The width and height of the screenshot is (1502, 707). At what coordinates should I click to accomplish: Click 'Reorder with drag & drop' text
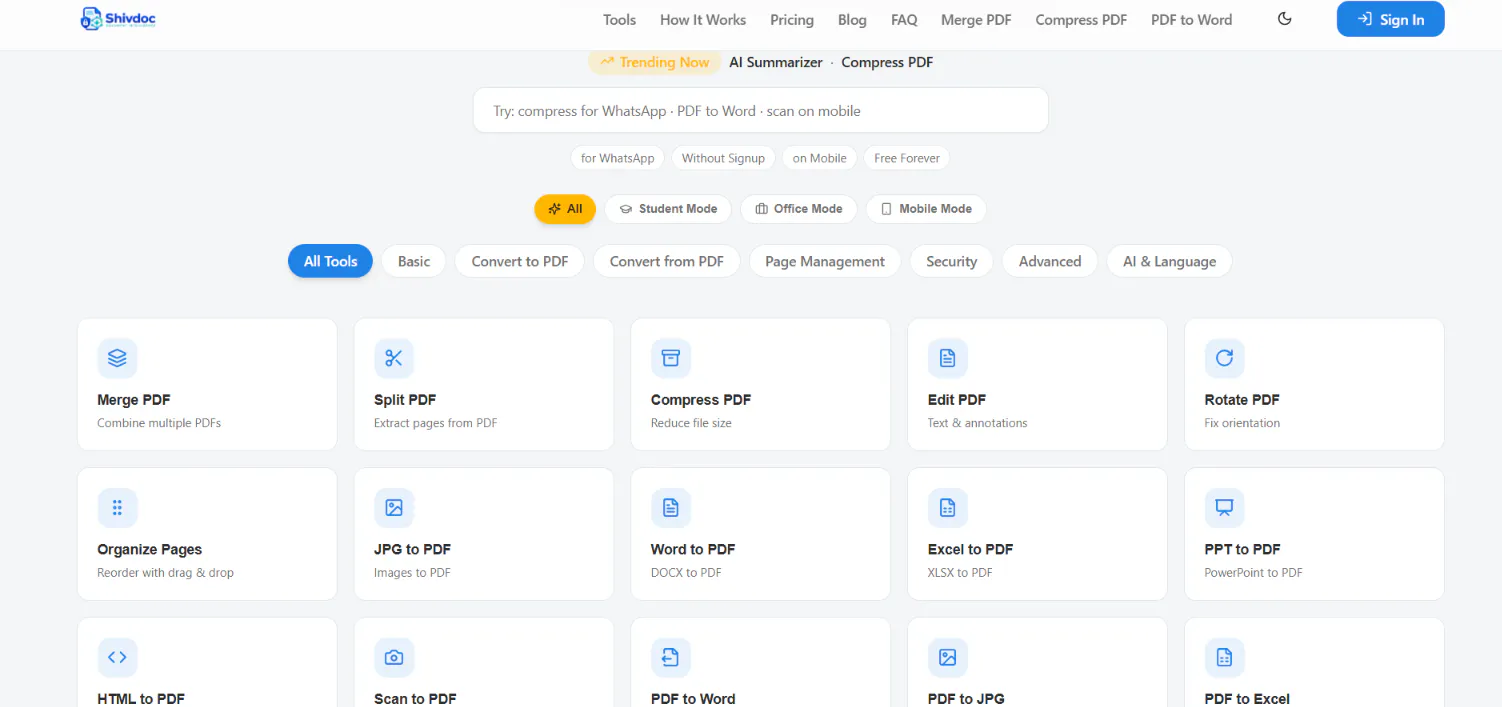click(x=165, y=573)
